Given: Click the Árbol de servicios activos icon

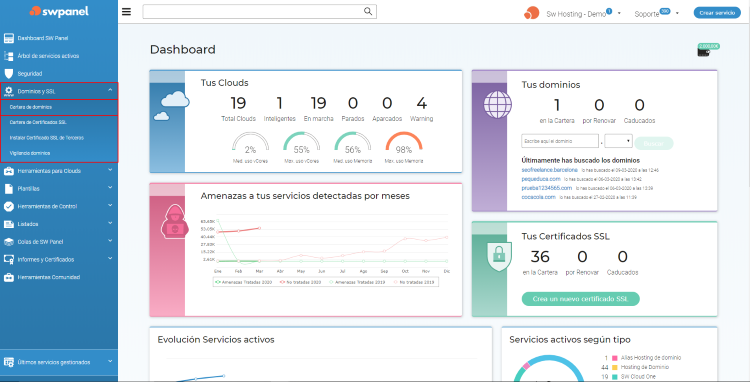Looking at the screenshot, I should coord(9,56).
